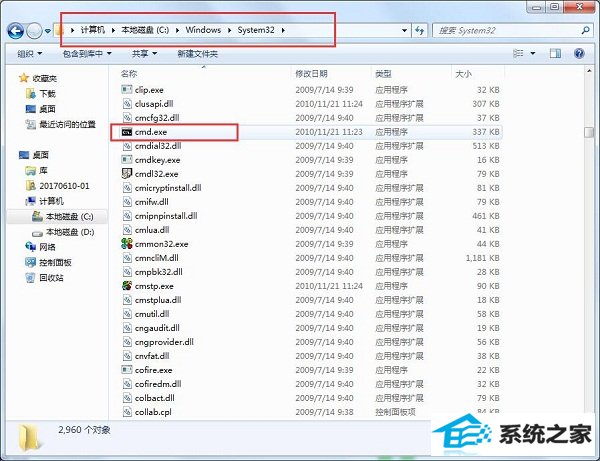Open the address bar history dropdown
The width and height of the screenshot is (600, 461).
click(x=404, y=31)
